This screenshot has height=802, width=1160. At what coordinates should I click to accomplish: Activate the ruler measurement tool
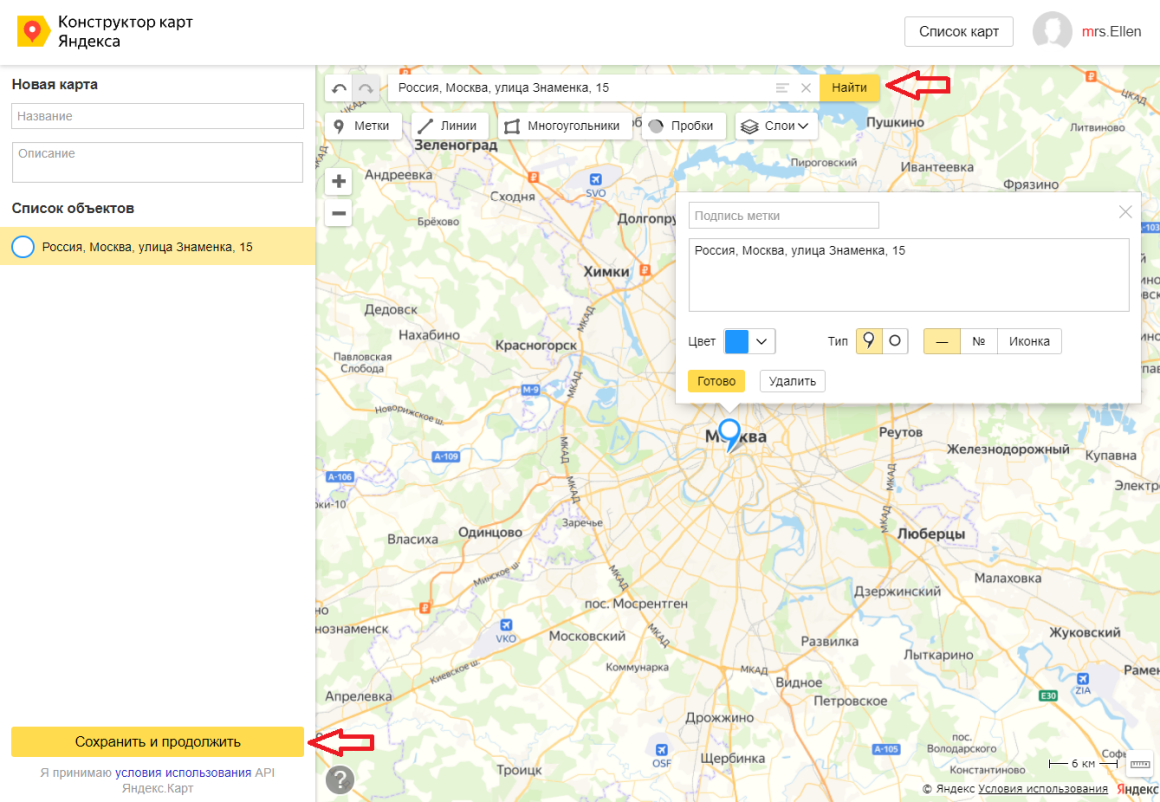(1140, 764)
